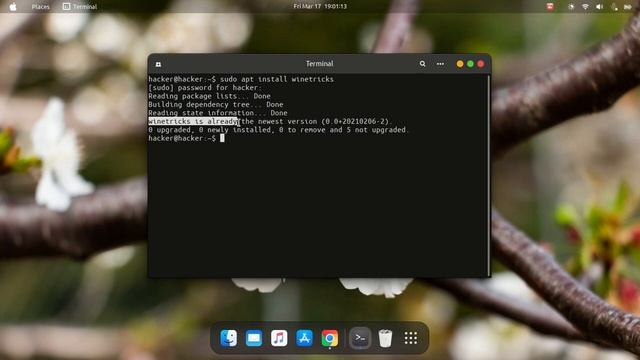The image size is (640, 360).
Task: Open the Terminal three-dots menu
Action: (x=440, y=64)
